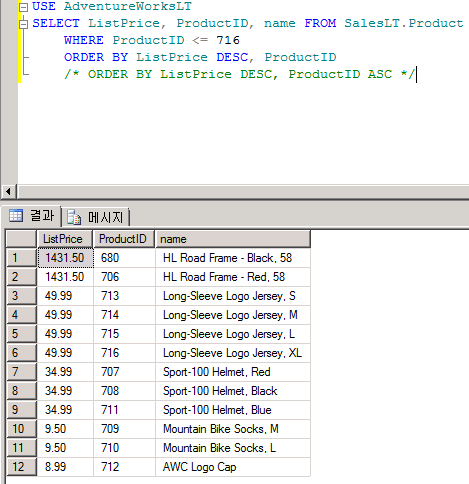Screen dimensions: 469x484
Task: Open the 메시지 messages tab
Action: (x=96, y=217)
